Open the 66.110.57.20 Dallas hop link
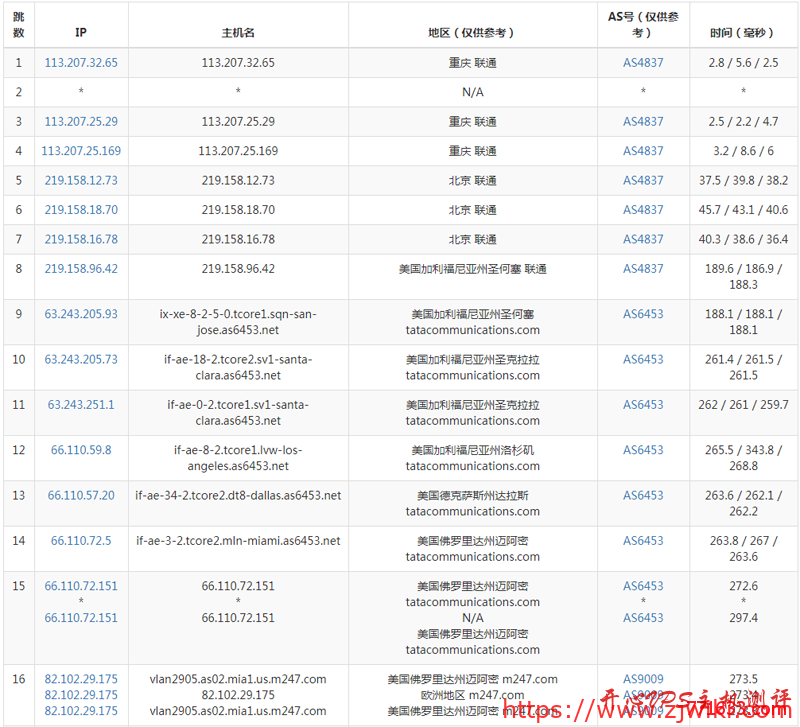This screenshot has height=727, width=800. pyautogui.click(x=80, y=495)
